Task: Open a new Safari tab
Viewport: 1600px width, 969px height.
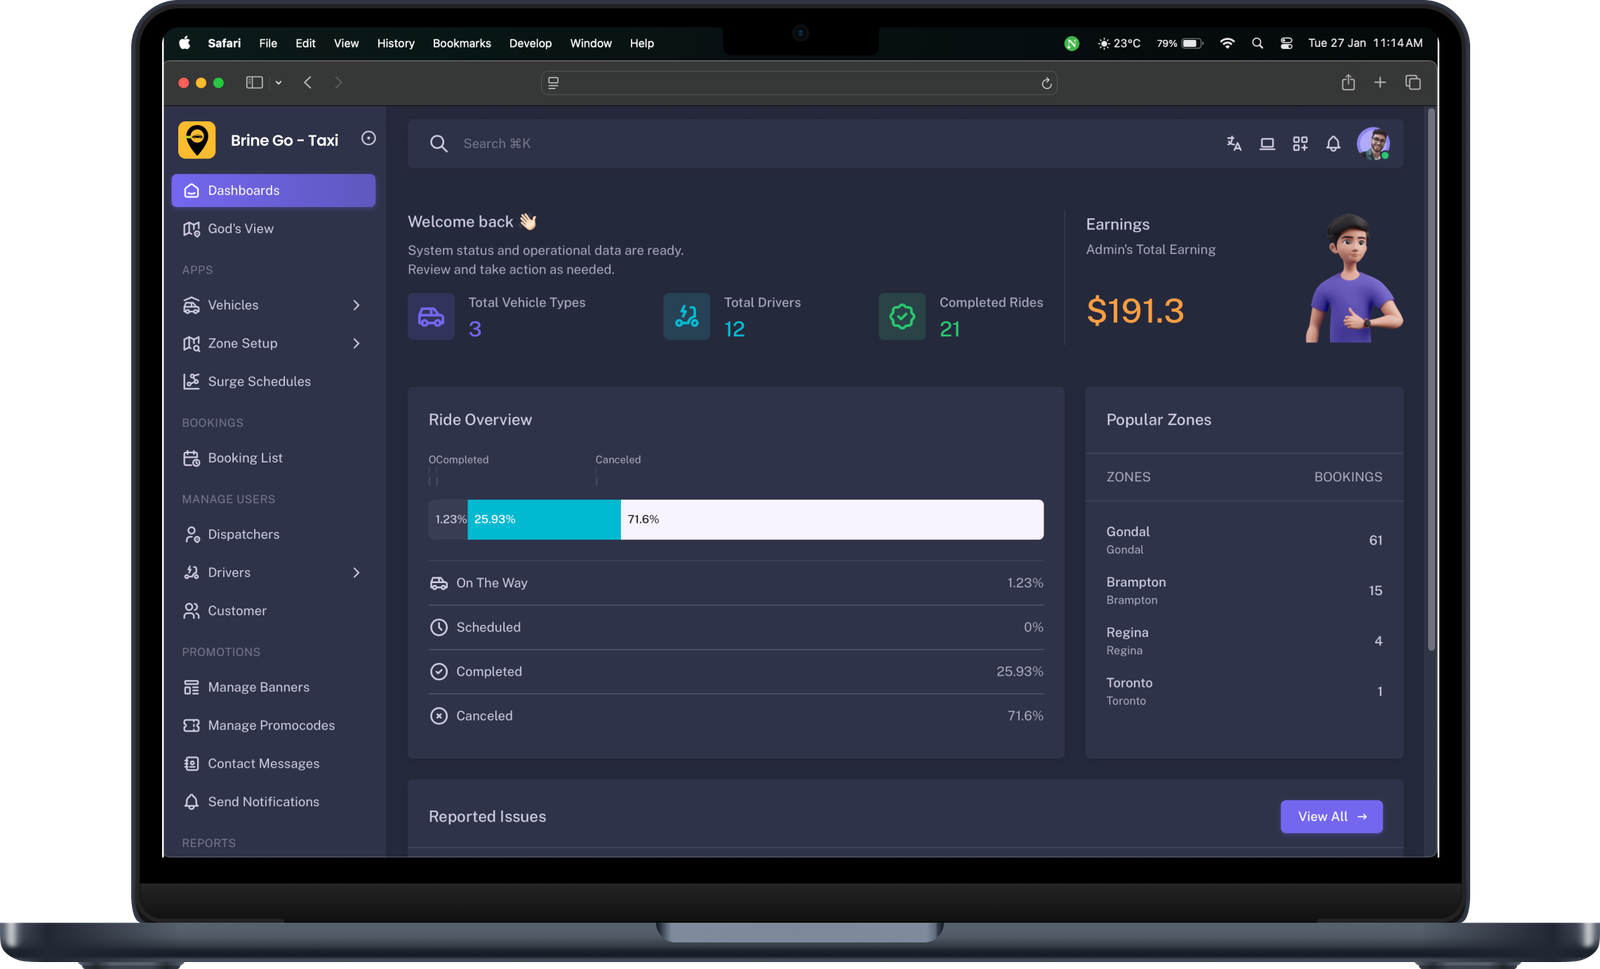Action: click(x=1380, y=83)
